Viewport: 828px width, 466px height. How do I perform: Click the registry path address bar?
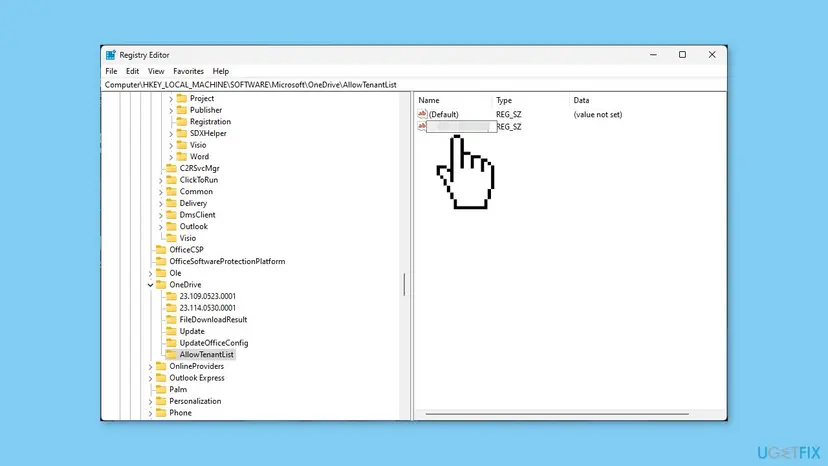(413, 85)
